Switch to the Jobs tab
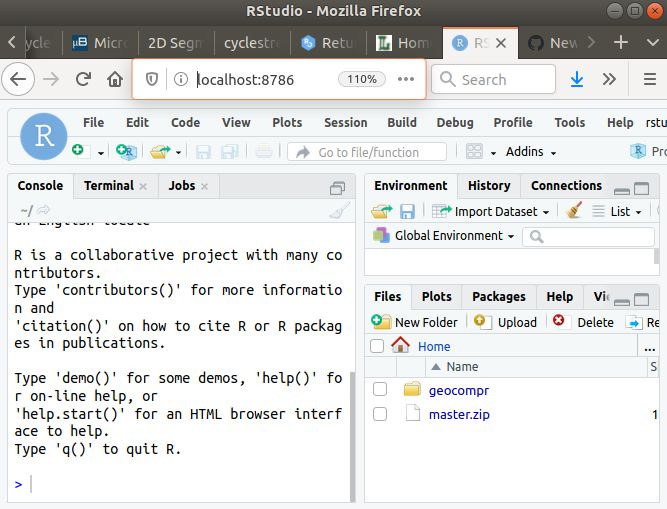Screen dimensions: 667x509 (182, 186)
